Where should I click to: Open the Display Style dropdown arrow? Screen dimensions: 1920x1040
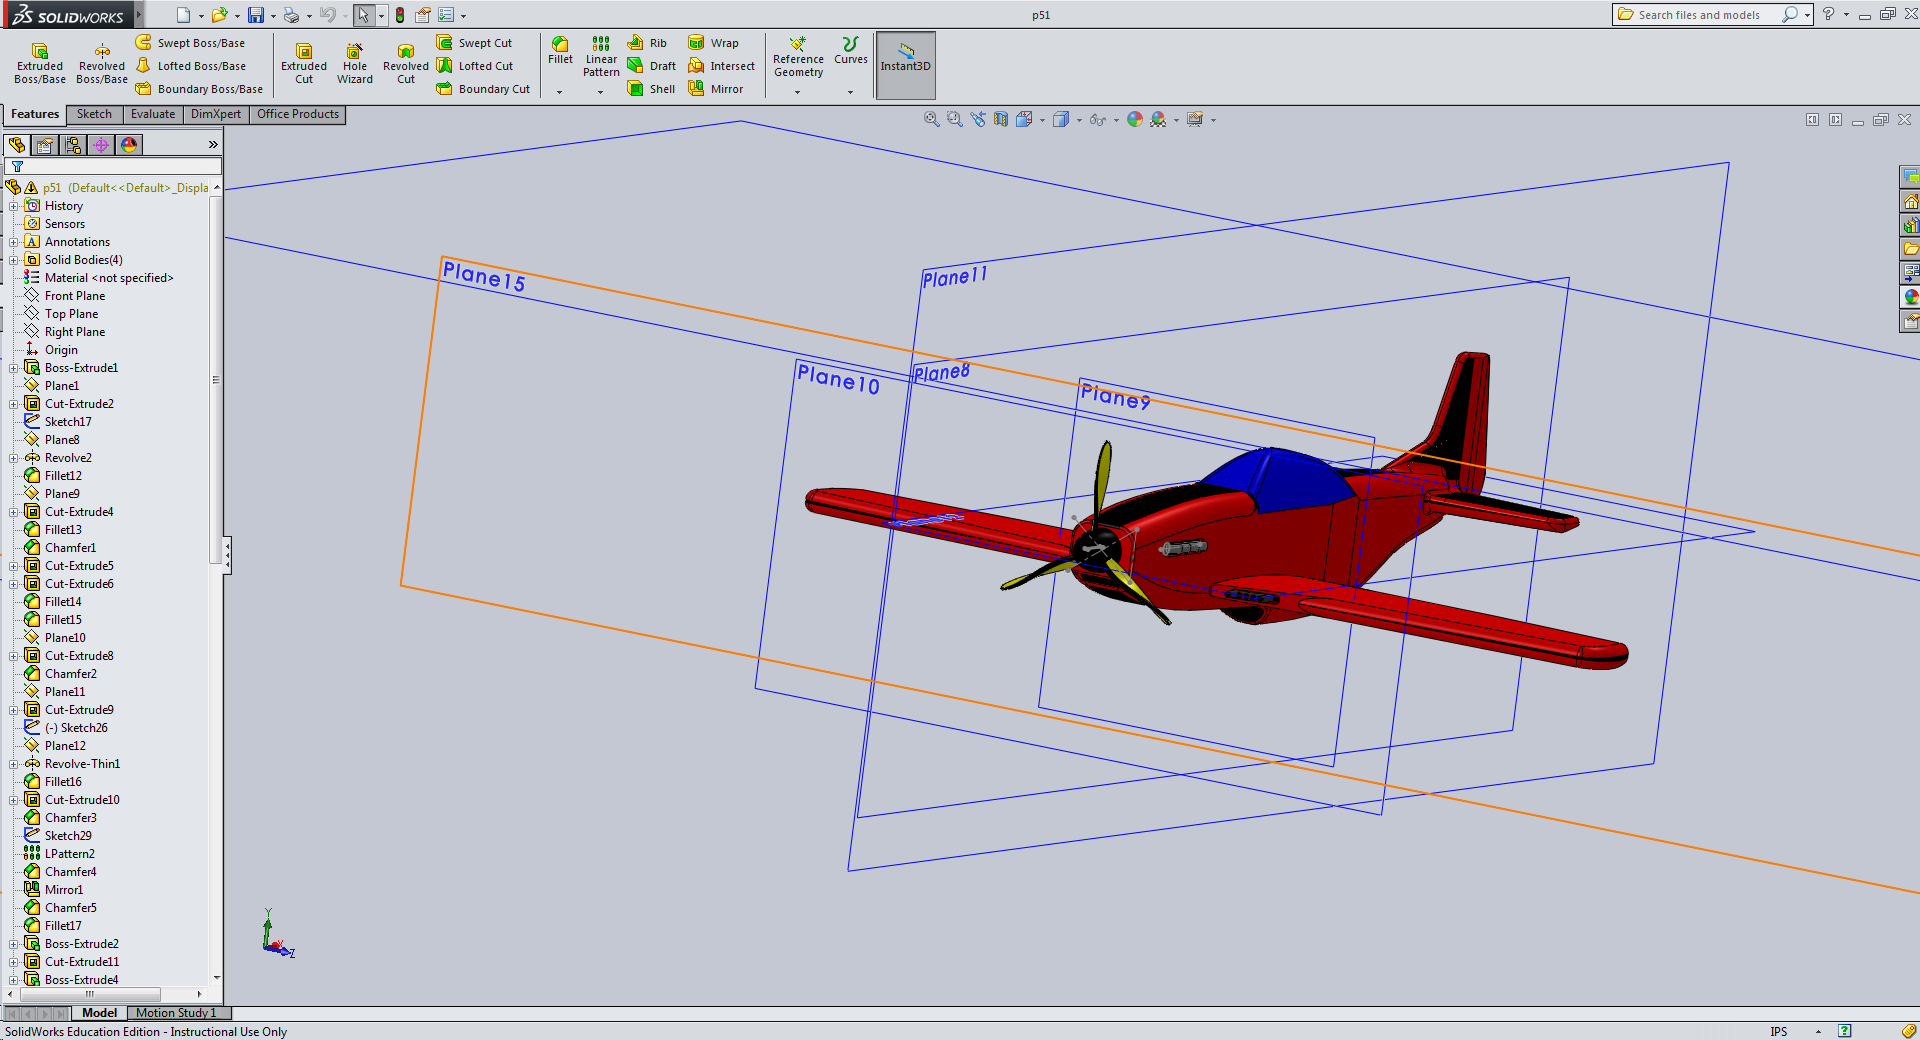pyautogui.click(x=1079, y=120)
